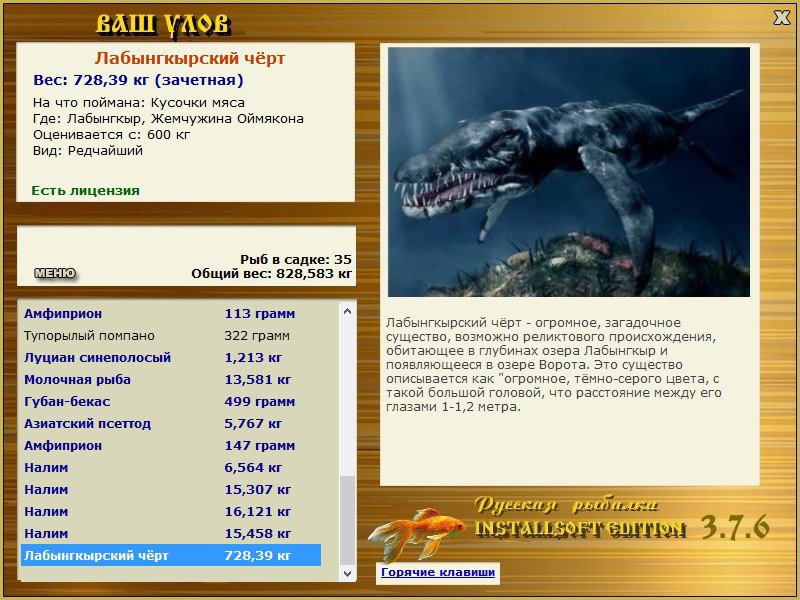Image resolution: width=800 pixels, height=600 pixels.
Task: Select Азиатский псеттод row
Action: point(171,423)
